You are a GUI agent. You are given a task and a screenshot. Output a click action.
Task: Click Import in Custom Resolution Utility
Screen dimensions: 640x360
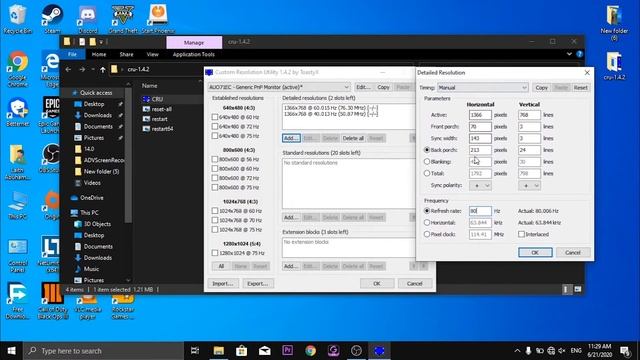[223, 283]
